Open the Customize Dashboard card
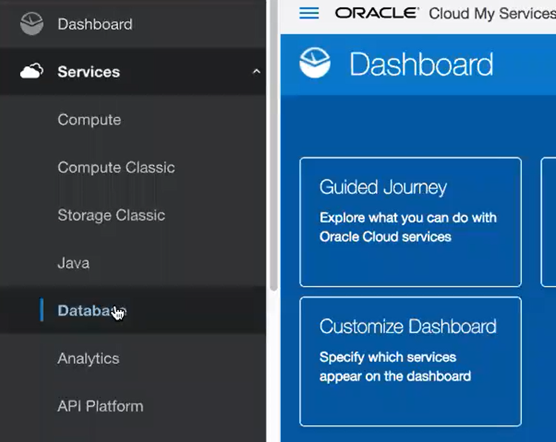The width and height of the screenshot is (556, 442). pos(410,361)
